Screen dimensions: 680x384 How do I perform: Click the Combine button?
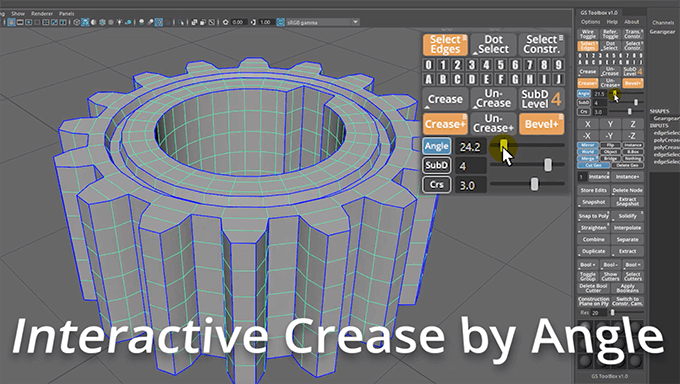pos(594,240)
